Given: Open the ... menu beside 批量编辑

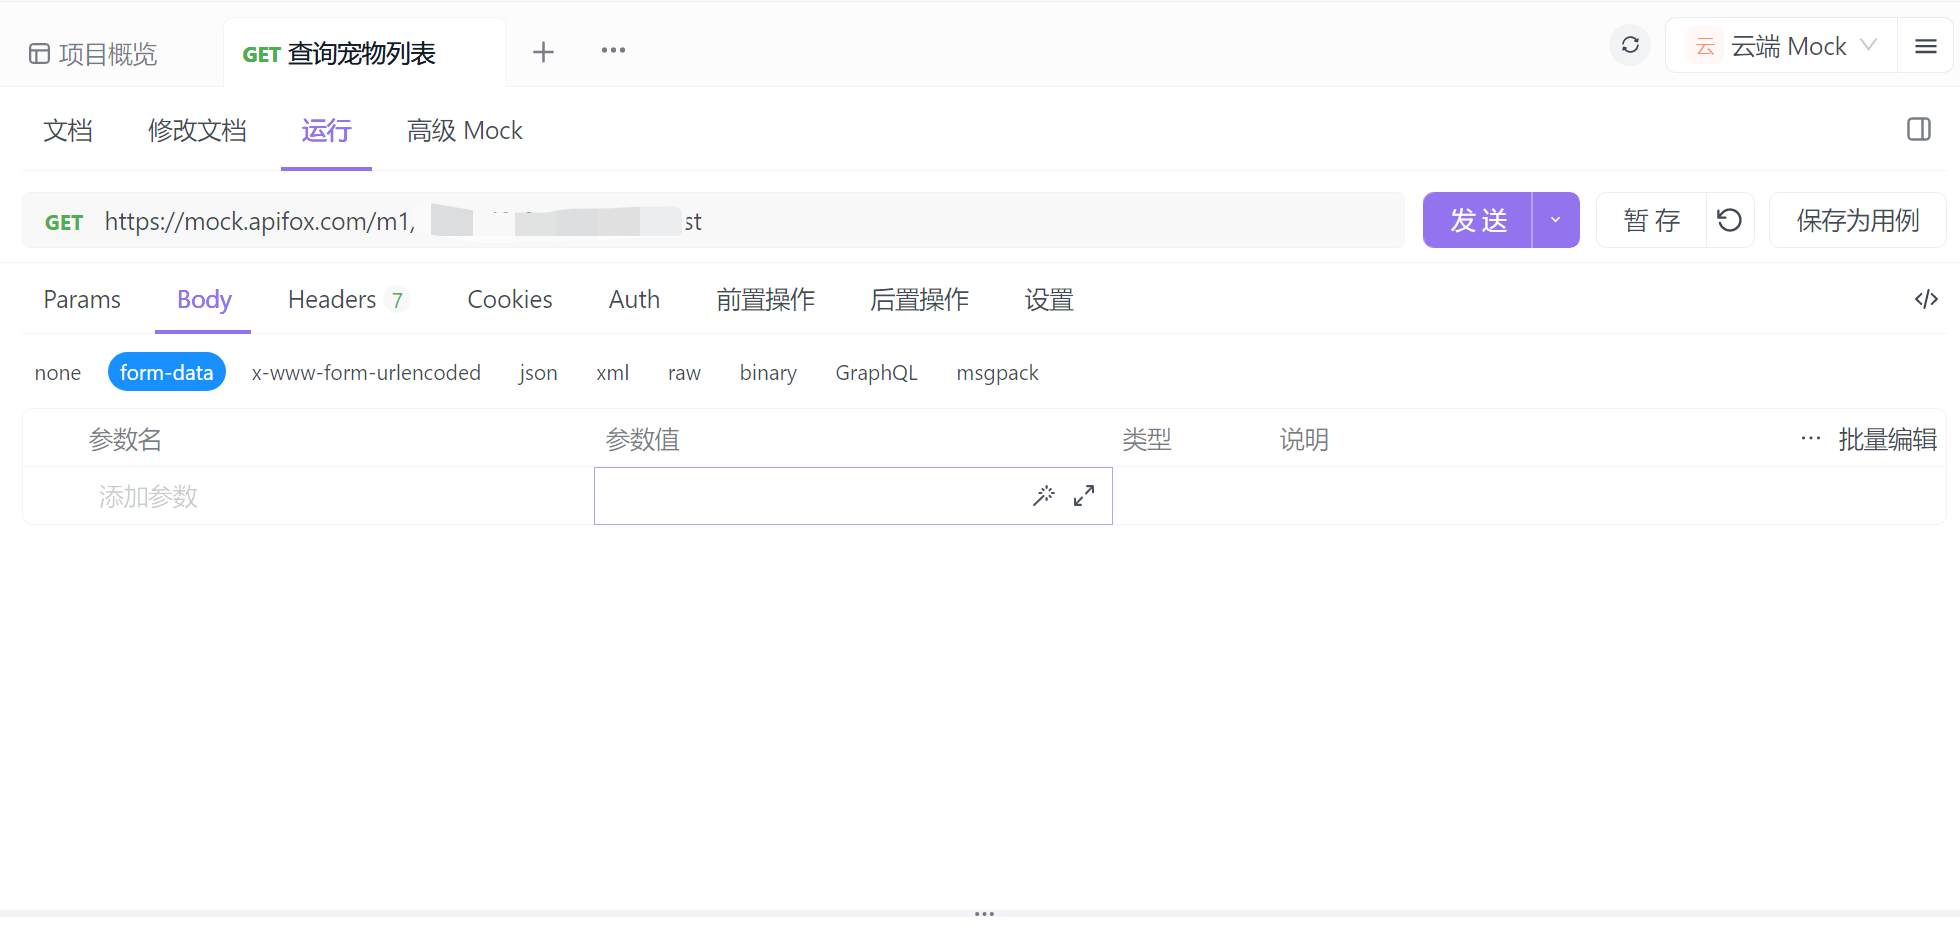Looking at the screenshot, I should point(1810,438).
